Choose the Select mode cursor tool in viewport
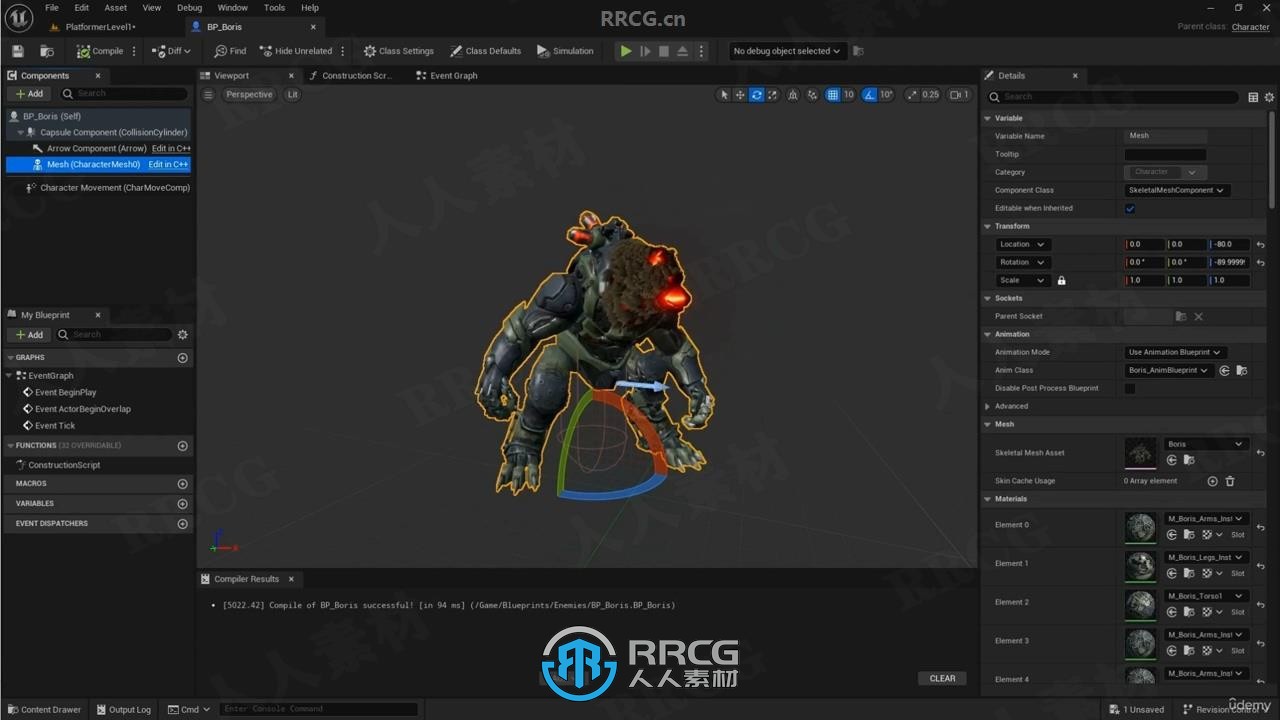The height and width of the screenshot is (720, 1280). tap(724, 95)
